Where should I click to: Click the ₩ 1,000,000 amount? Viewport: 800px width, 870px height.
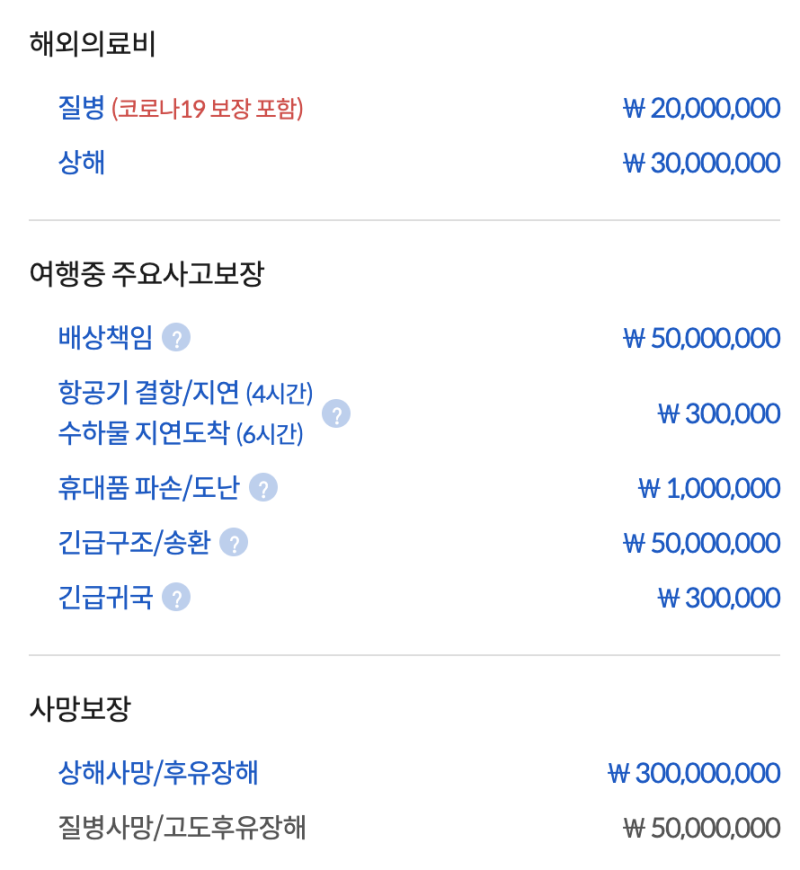pyautogui.click(x=710, y=488)
